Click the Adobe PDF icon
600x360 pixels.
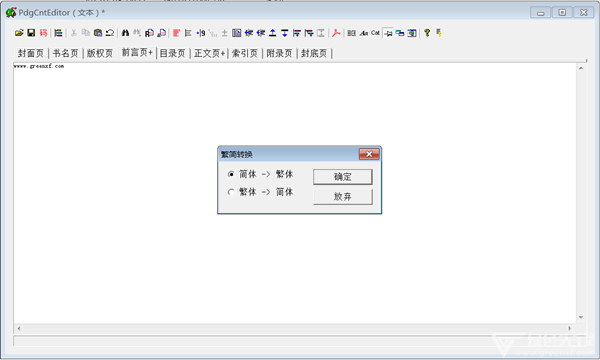[336, 33]
